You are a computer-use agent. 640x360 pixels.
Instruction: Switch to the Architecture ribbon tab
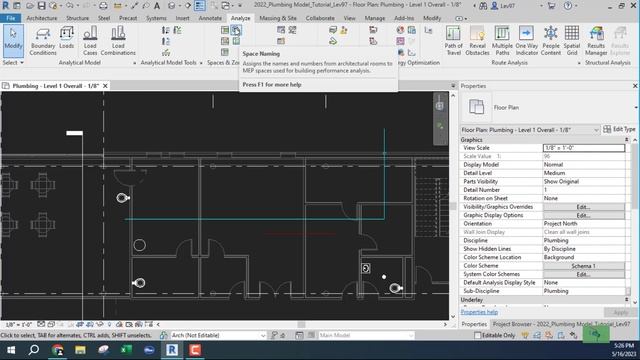point(42,18)
